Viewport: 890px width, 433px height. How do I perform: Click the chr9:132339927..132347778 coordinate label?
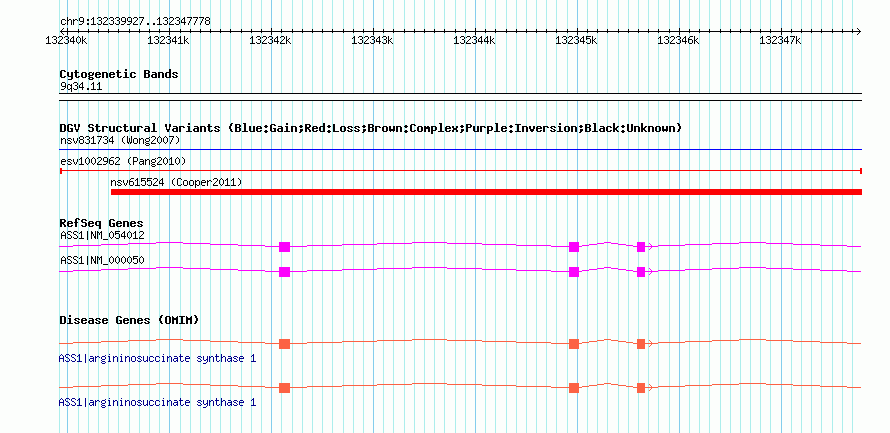(x=135, y=22)
